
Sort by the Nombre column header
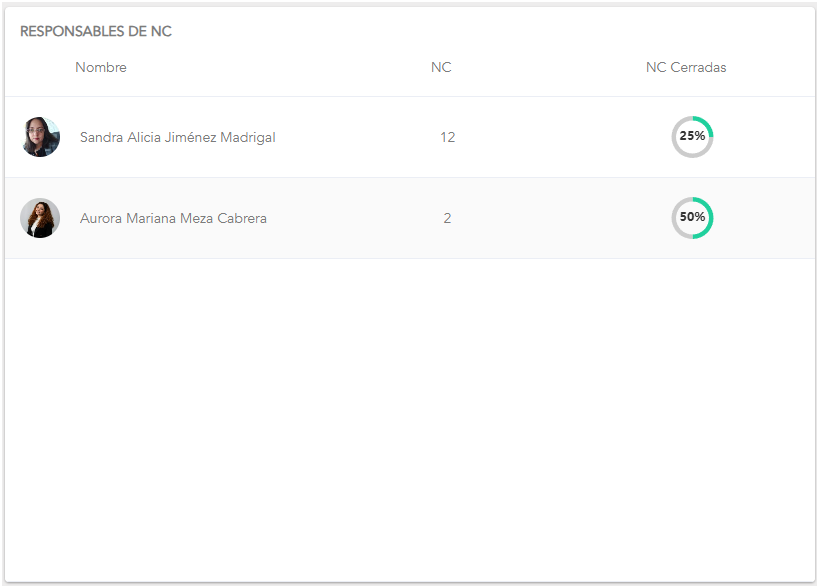coord(101,68)
